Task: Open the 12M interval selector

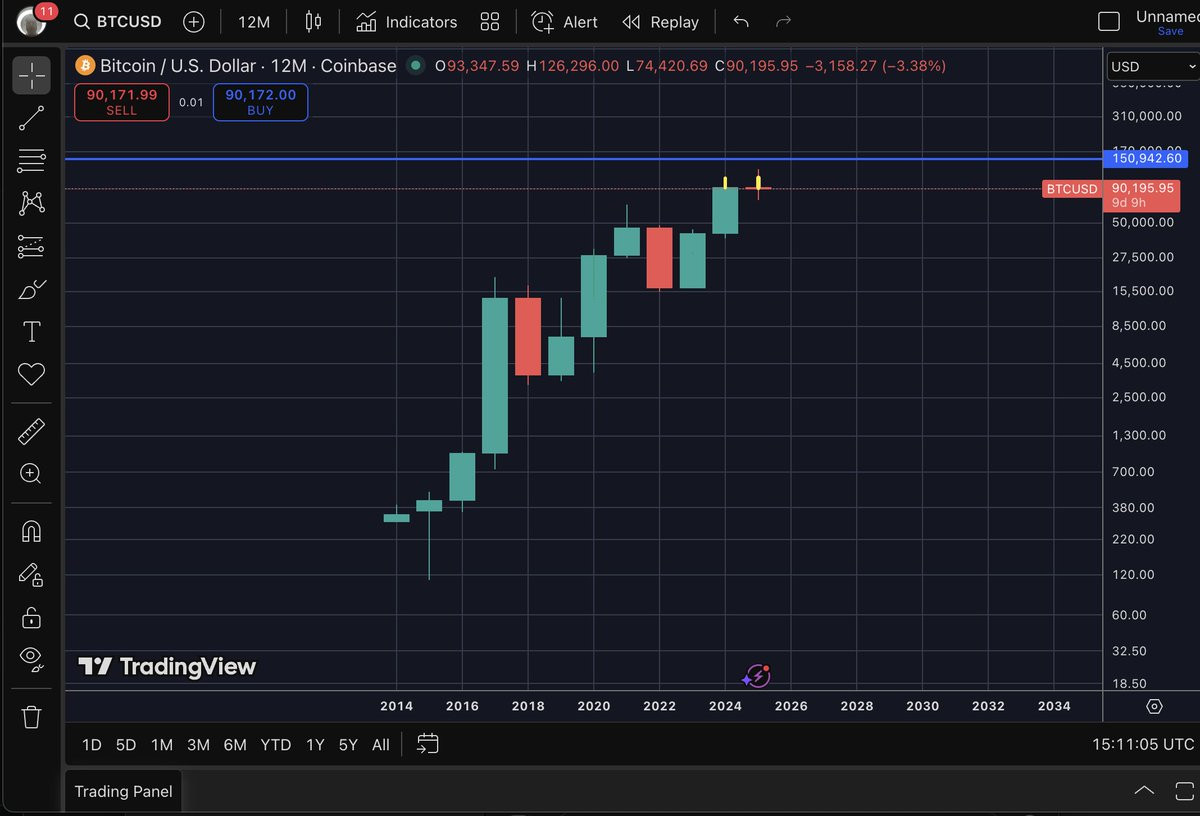Action: tap(254, 21)
